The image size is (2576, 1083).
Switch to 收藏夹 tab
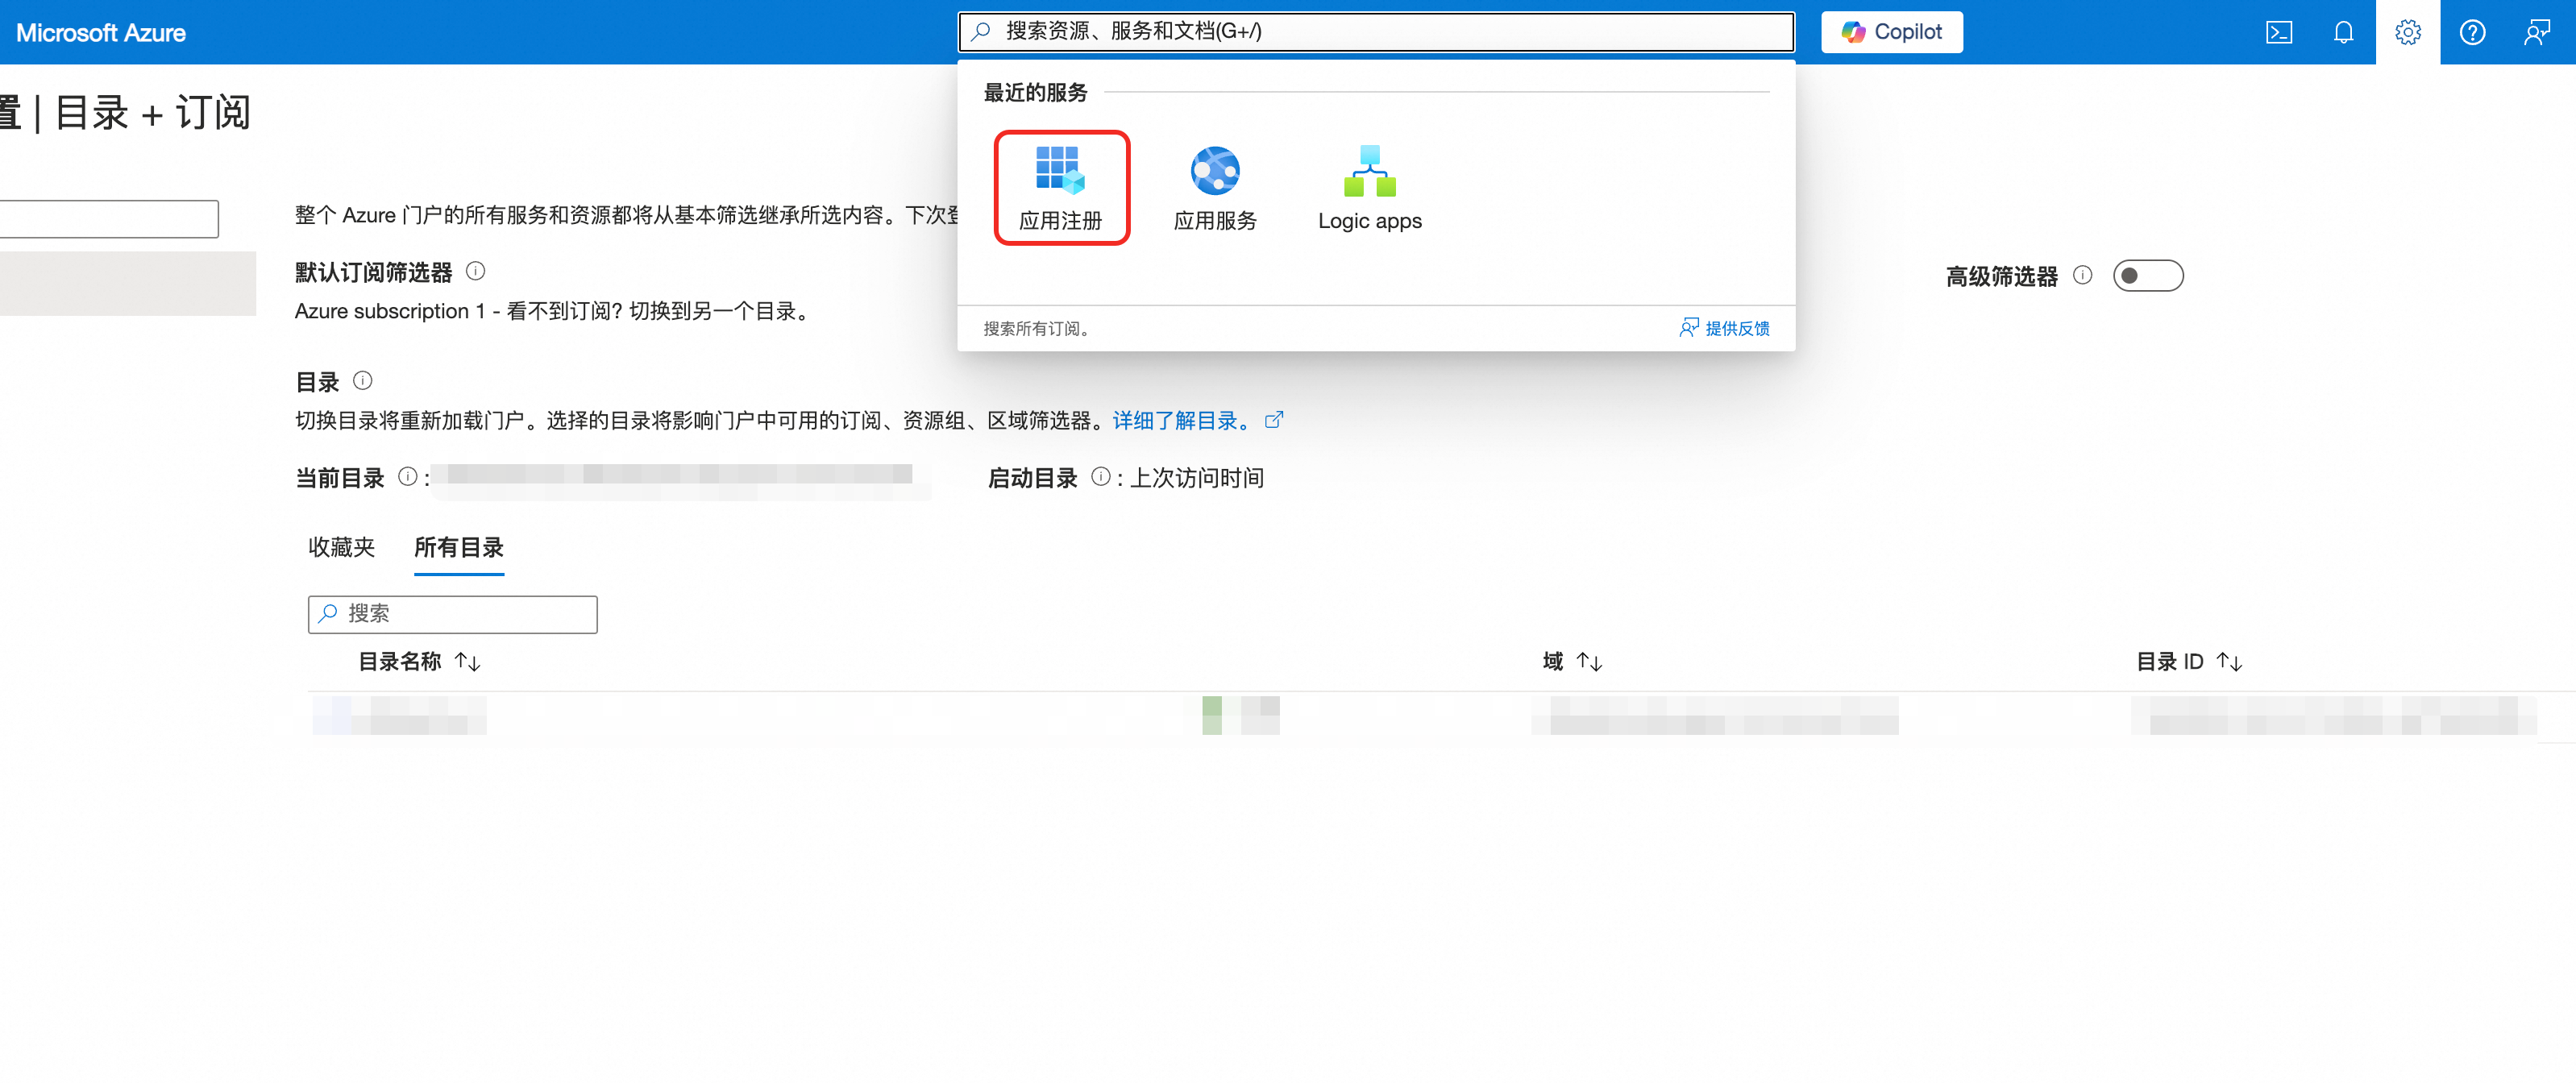coord(341,547)
